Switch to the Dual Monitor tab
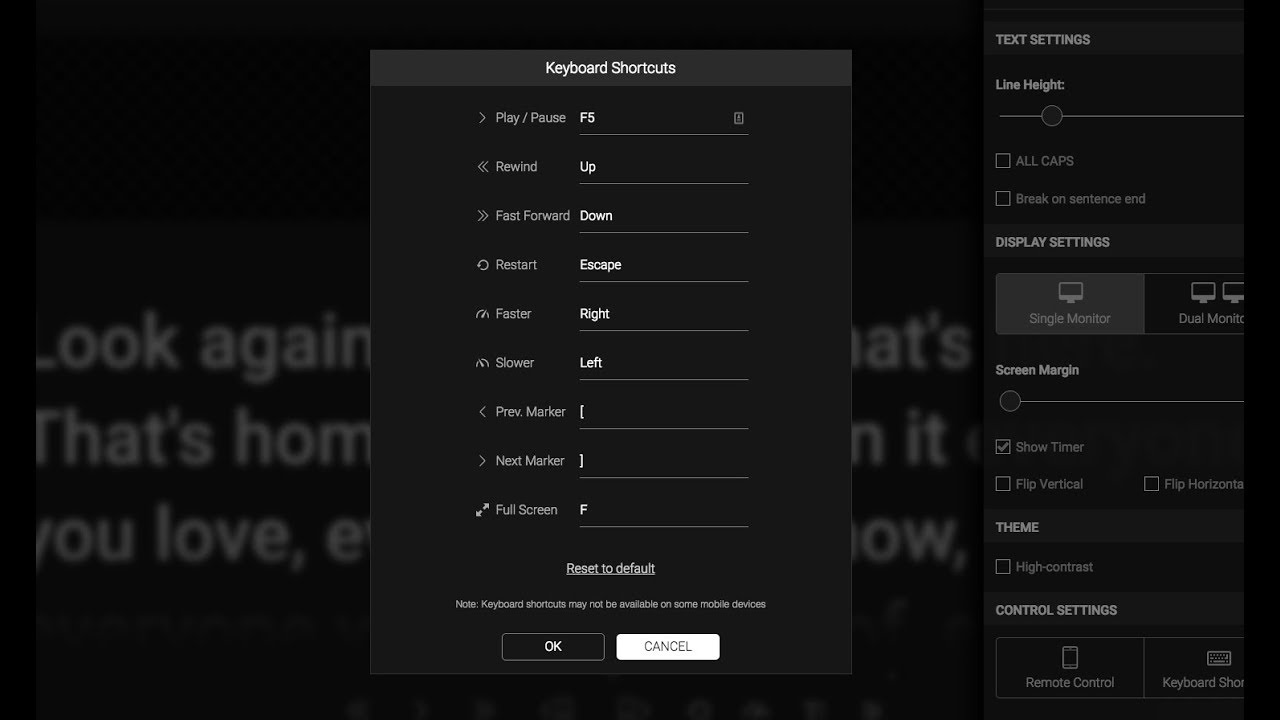This screenshot has height=720, width=1280. tap(1210, 303)
